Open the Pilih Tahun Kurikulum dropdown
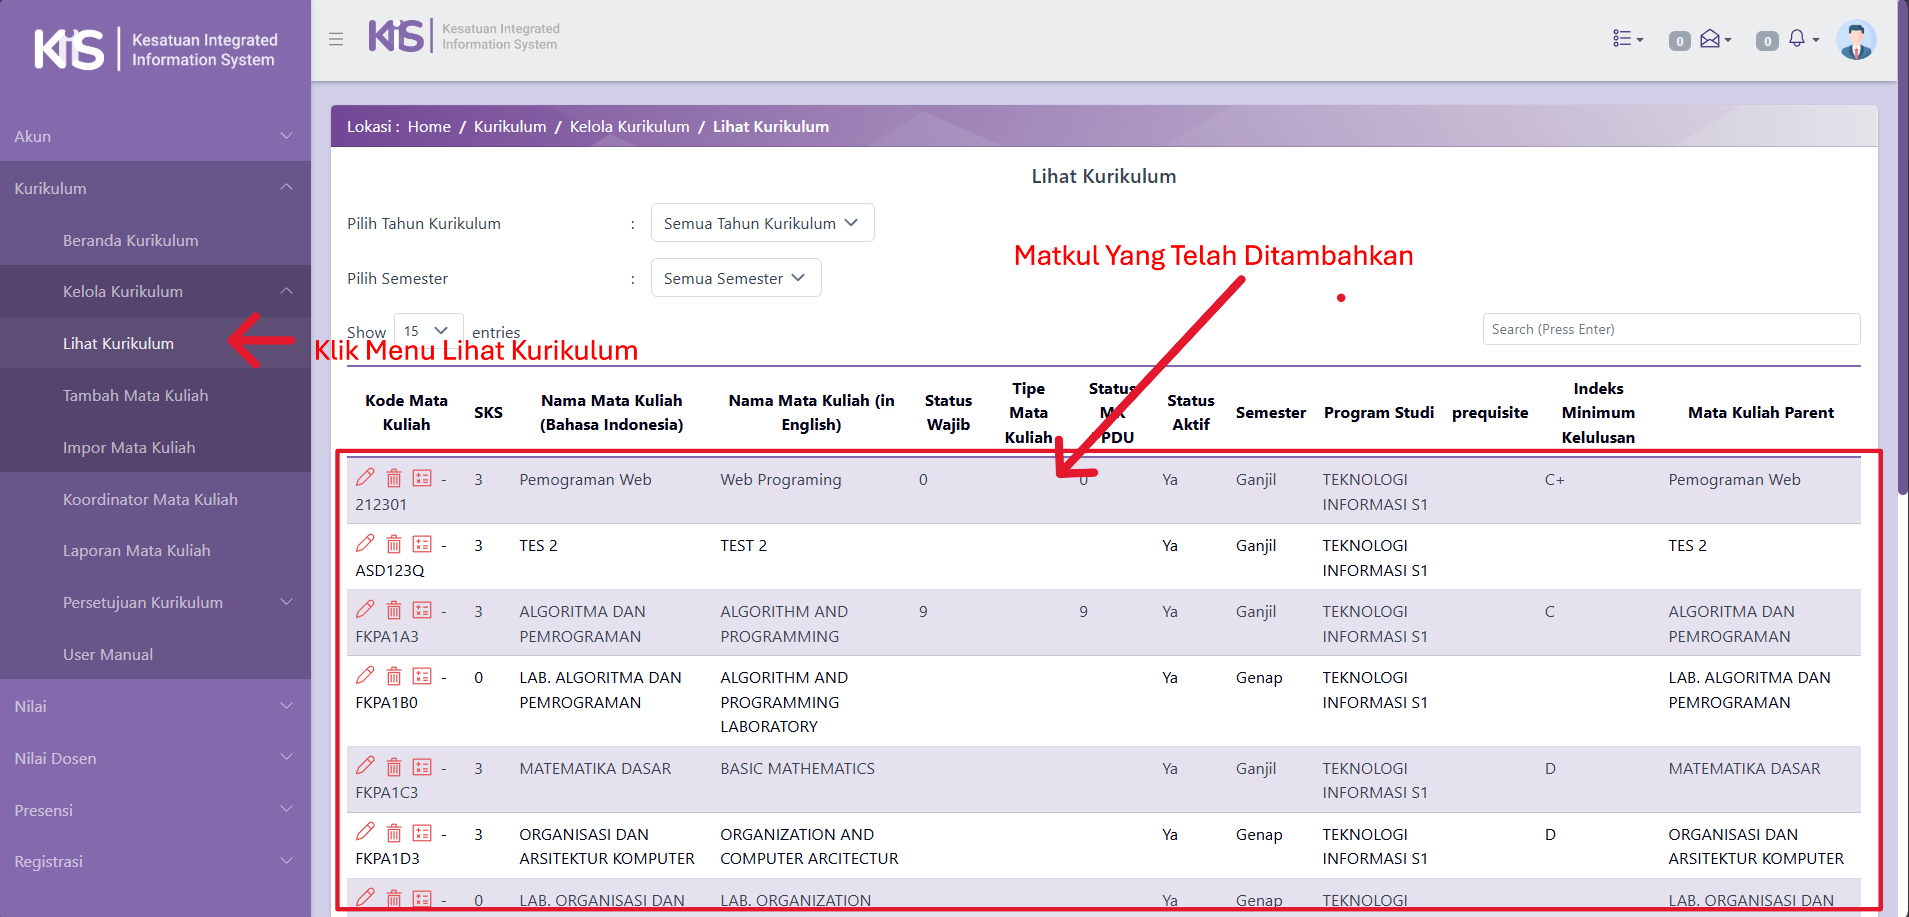This screenshot has height=917, width=1909. click(x=762, y=223)
